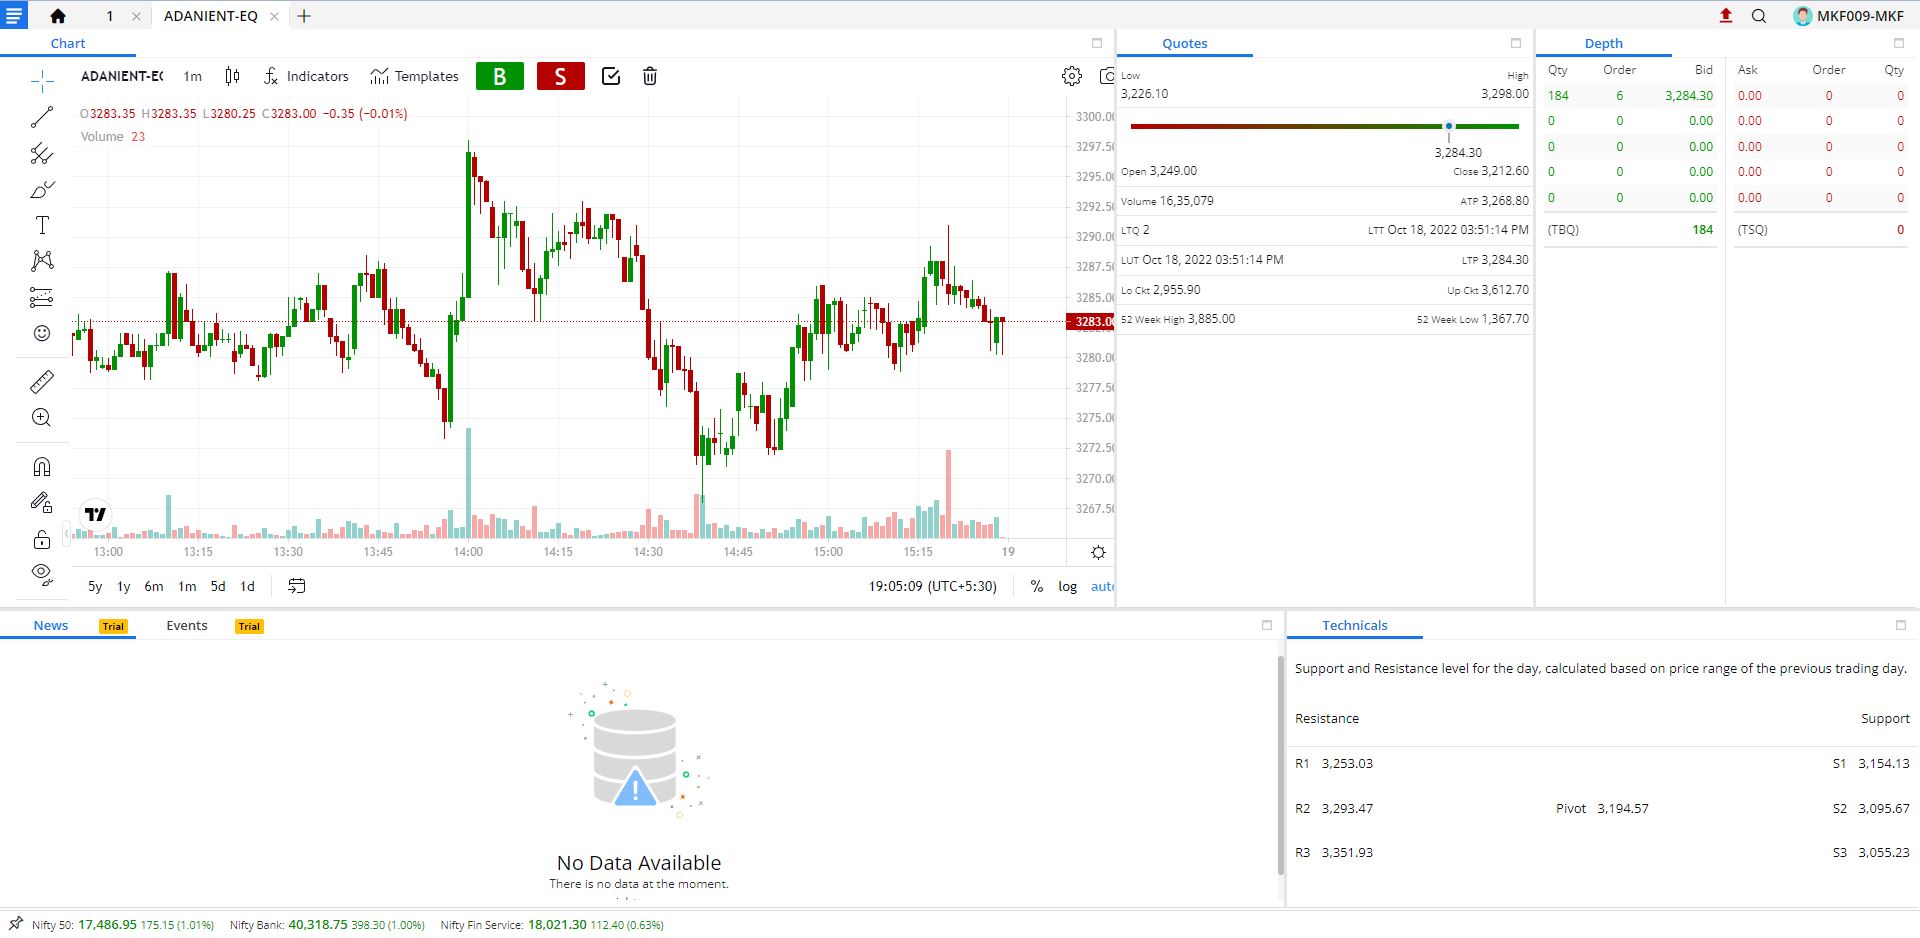Image resolution: width=1920 pixels, height=938 pixels.
Task: Switch to the Events tab
Action: pyautogui.click(x=187, y=625)
